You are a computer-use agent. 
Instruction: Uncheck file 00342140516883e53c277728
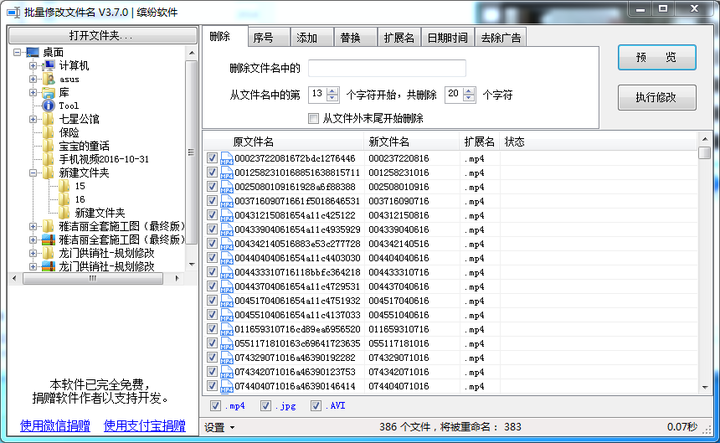click(212, 243)
